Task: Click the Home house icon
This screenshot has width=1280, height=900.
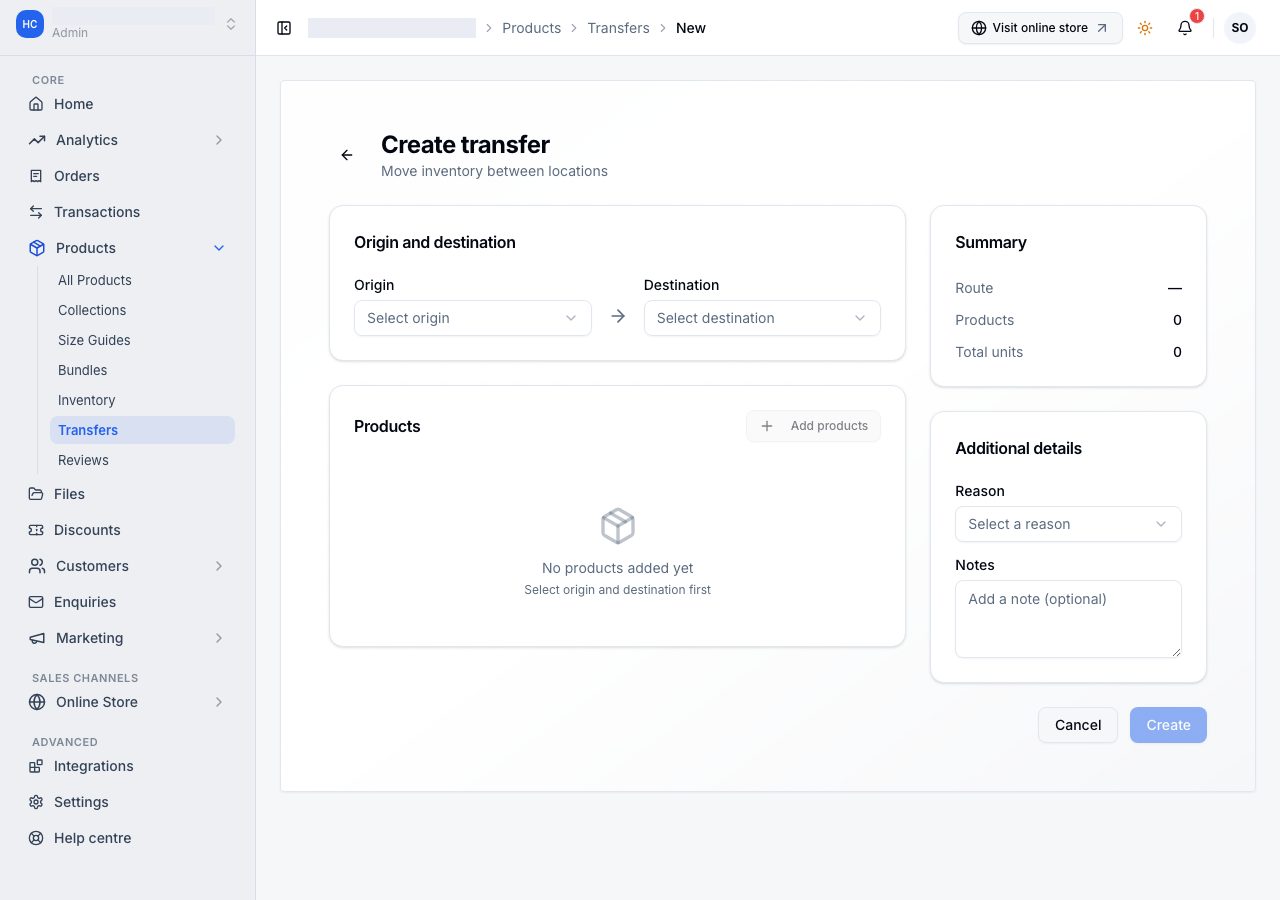Action: pyautogui.click(x=37, y=104)
